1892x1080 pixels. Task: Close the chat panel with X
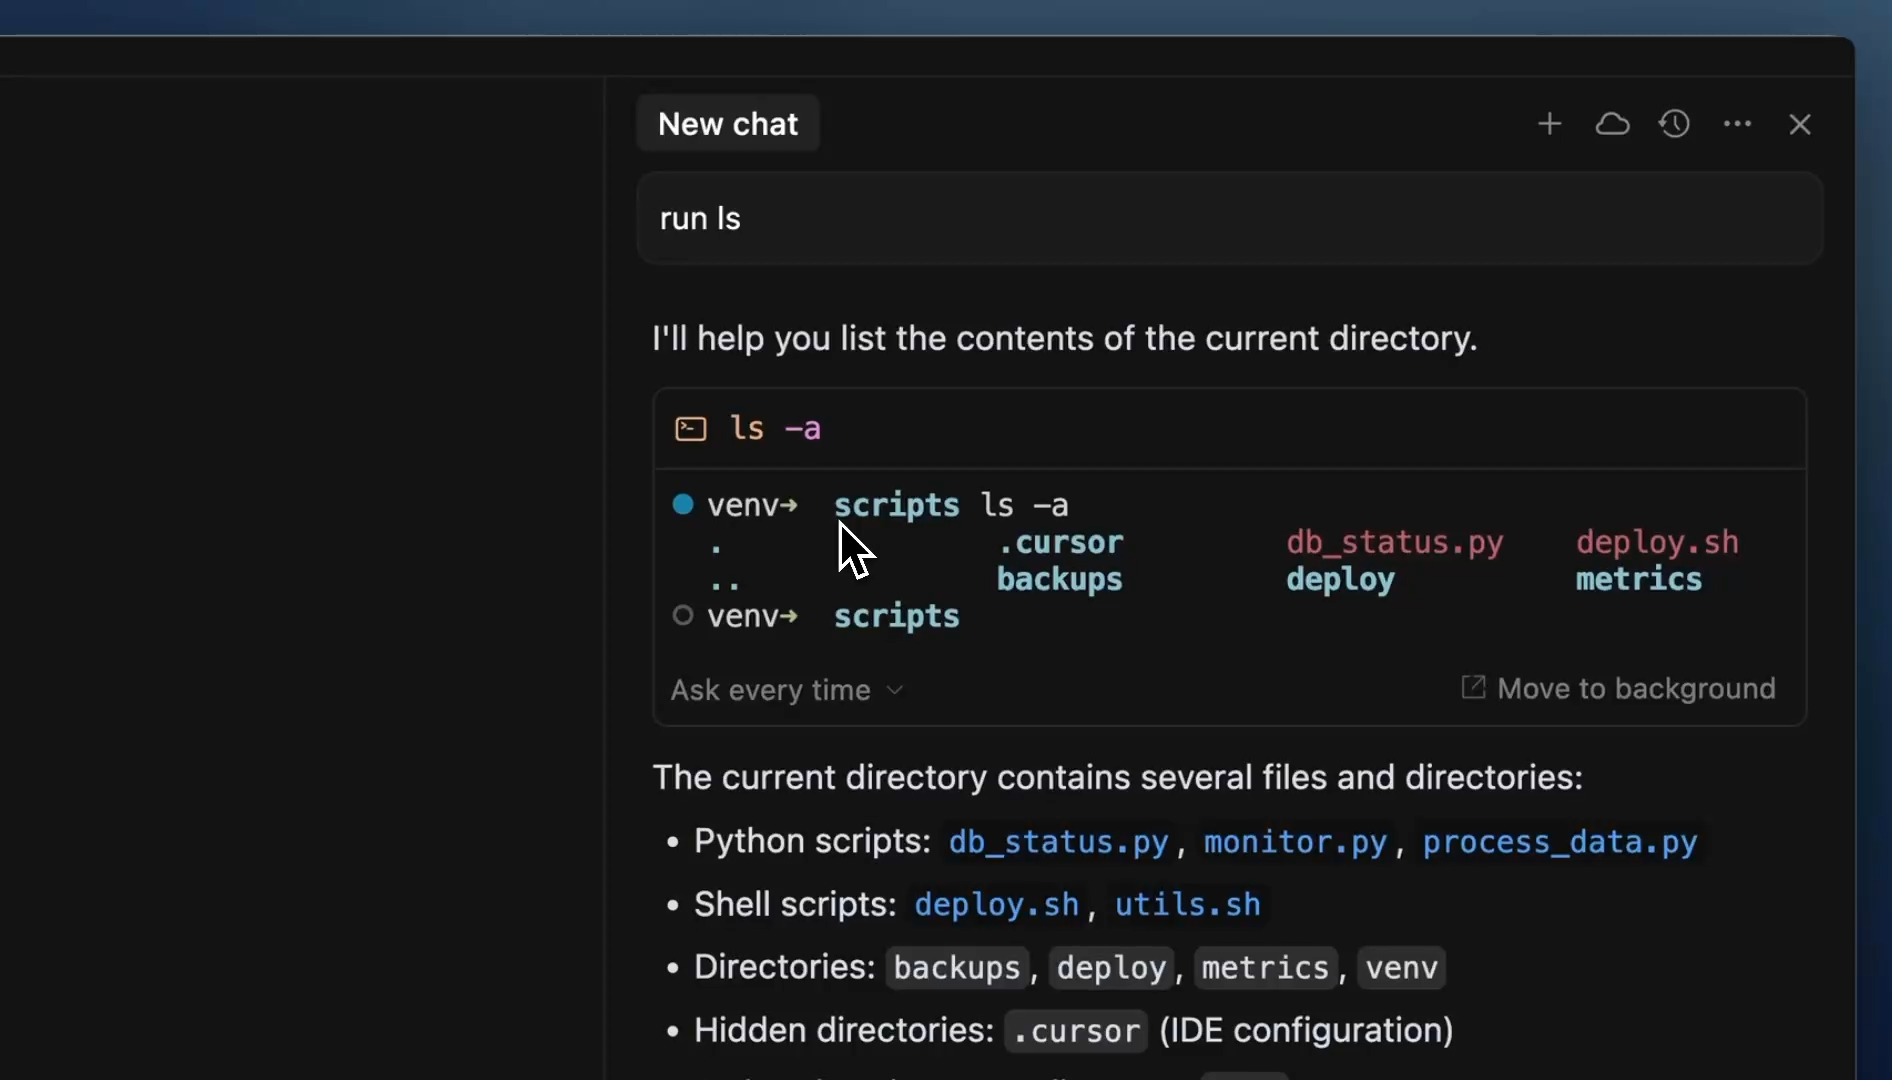point(1800,124)
